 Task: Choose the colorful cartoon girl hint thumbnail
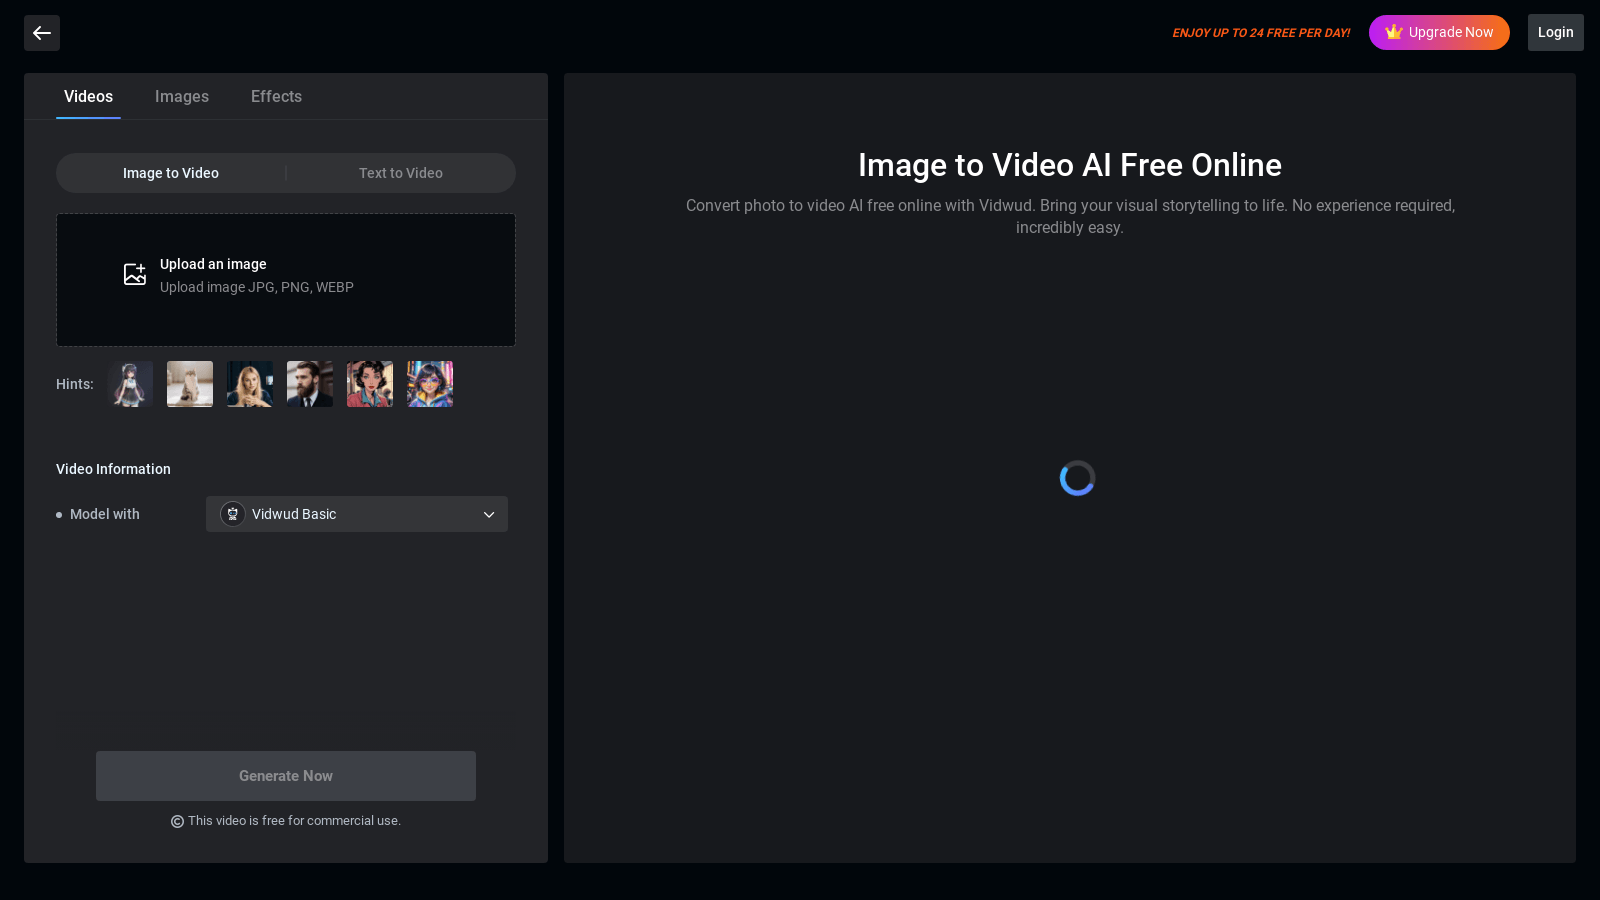tap(430, 384)
